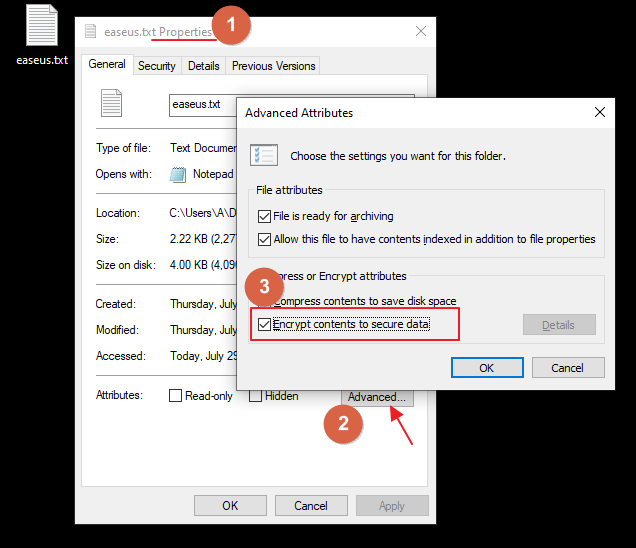Confirm with OK in Advanced Attributes
Viewport: 636px width, 548px height.
[x=486, y=367]
